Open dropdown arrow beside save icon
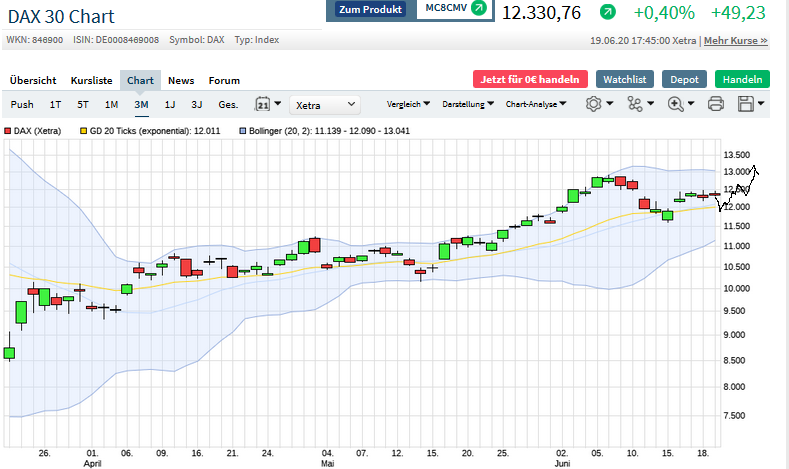This screenshot has width=789, height=469. click(x=761, y=103)
